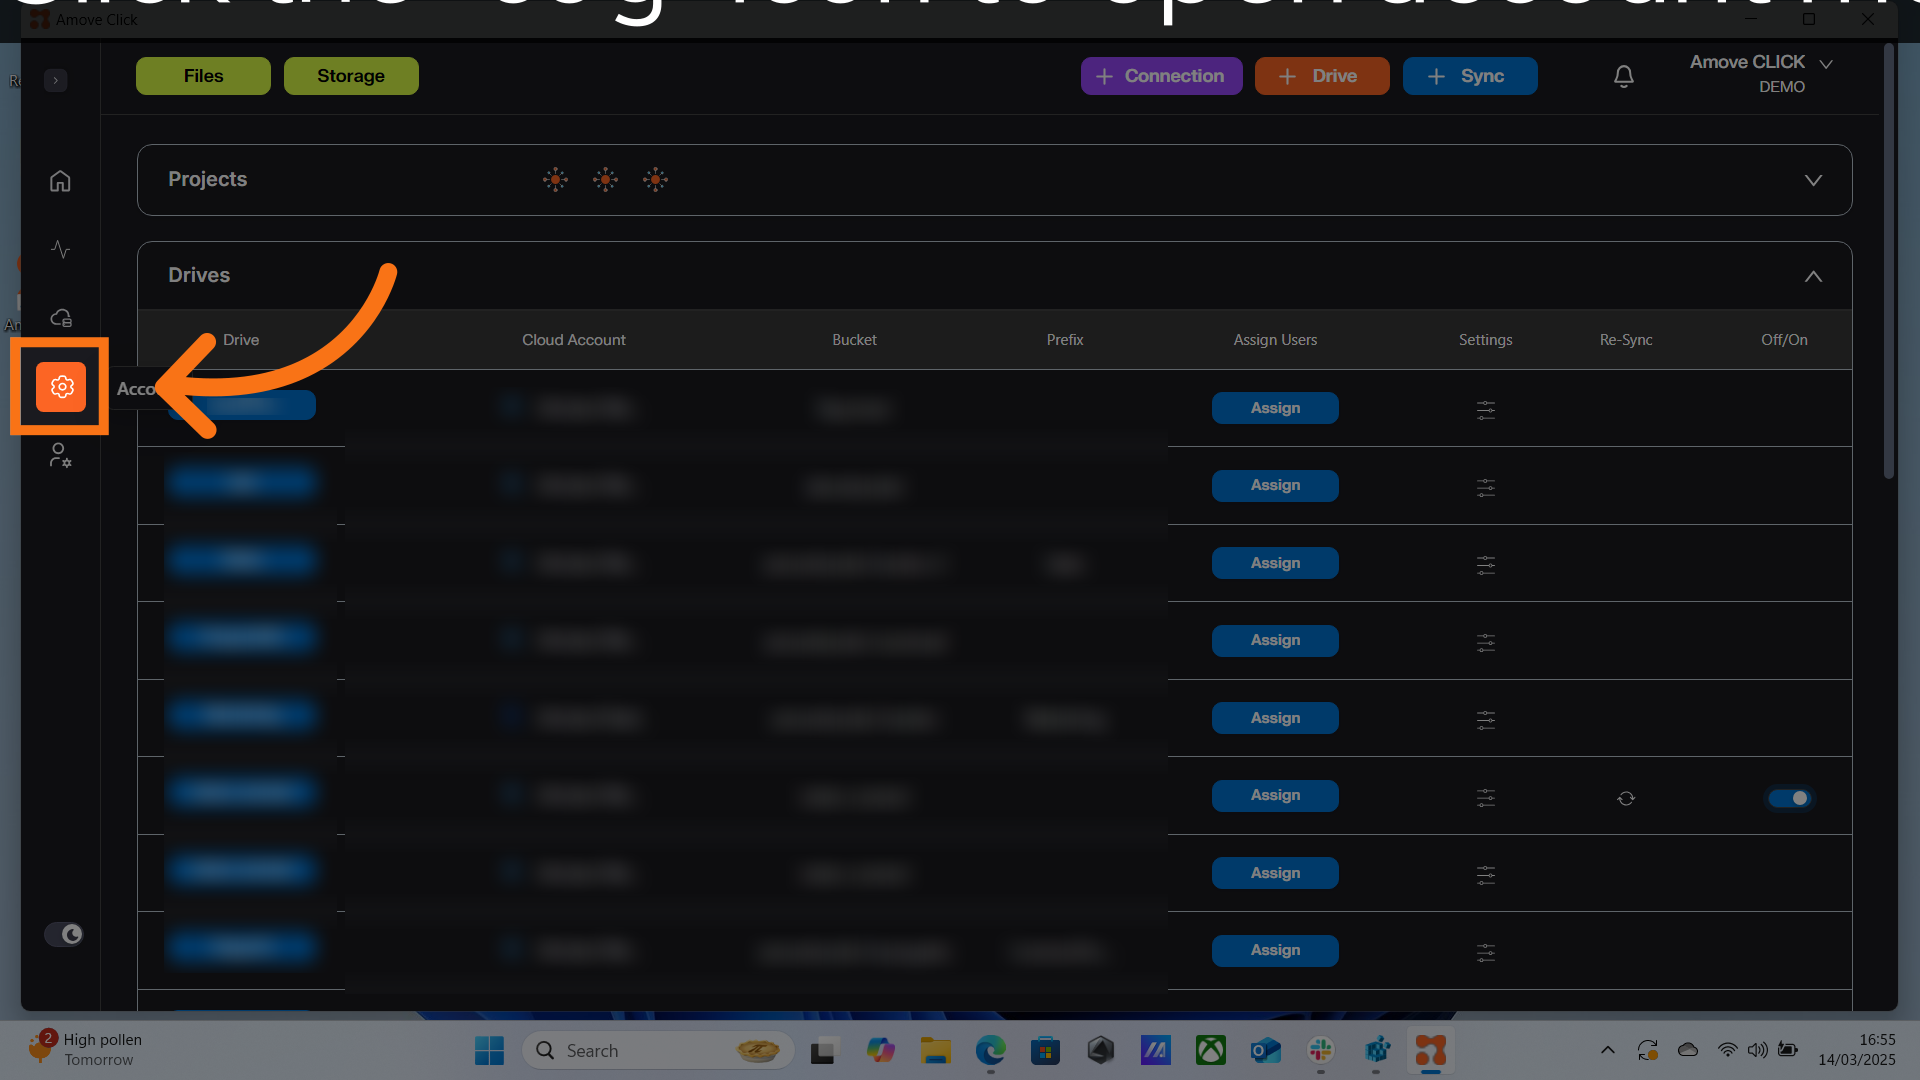Toggle dark mode switch in sidebar
Image resolution: width=1920 pixels, height=1080 pixels.
pyautogui.click(x=64, y=934)
